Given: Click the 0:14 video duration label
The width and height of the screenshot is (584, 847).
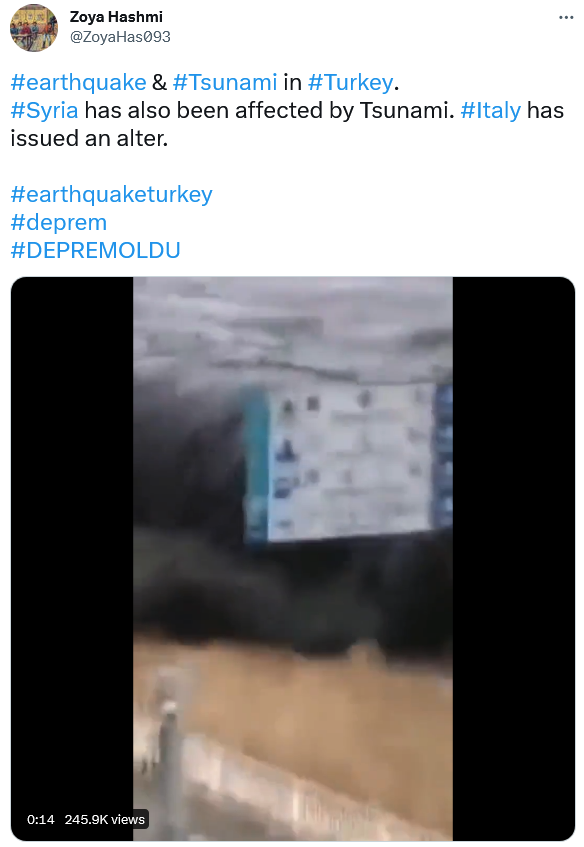Looking at the screenshot, I should [41, 819].
